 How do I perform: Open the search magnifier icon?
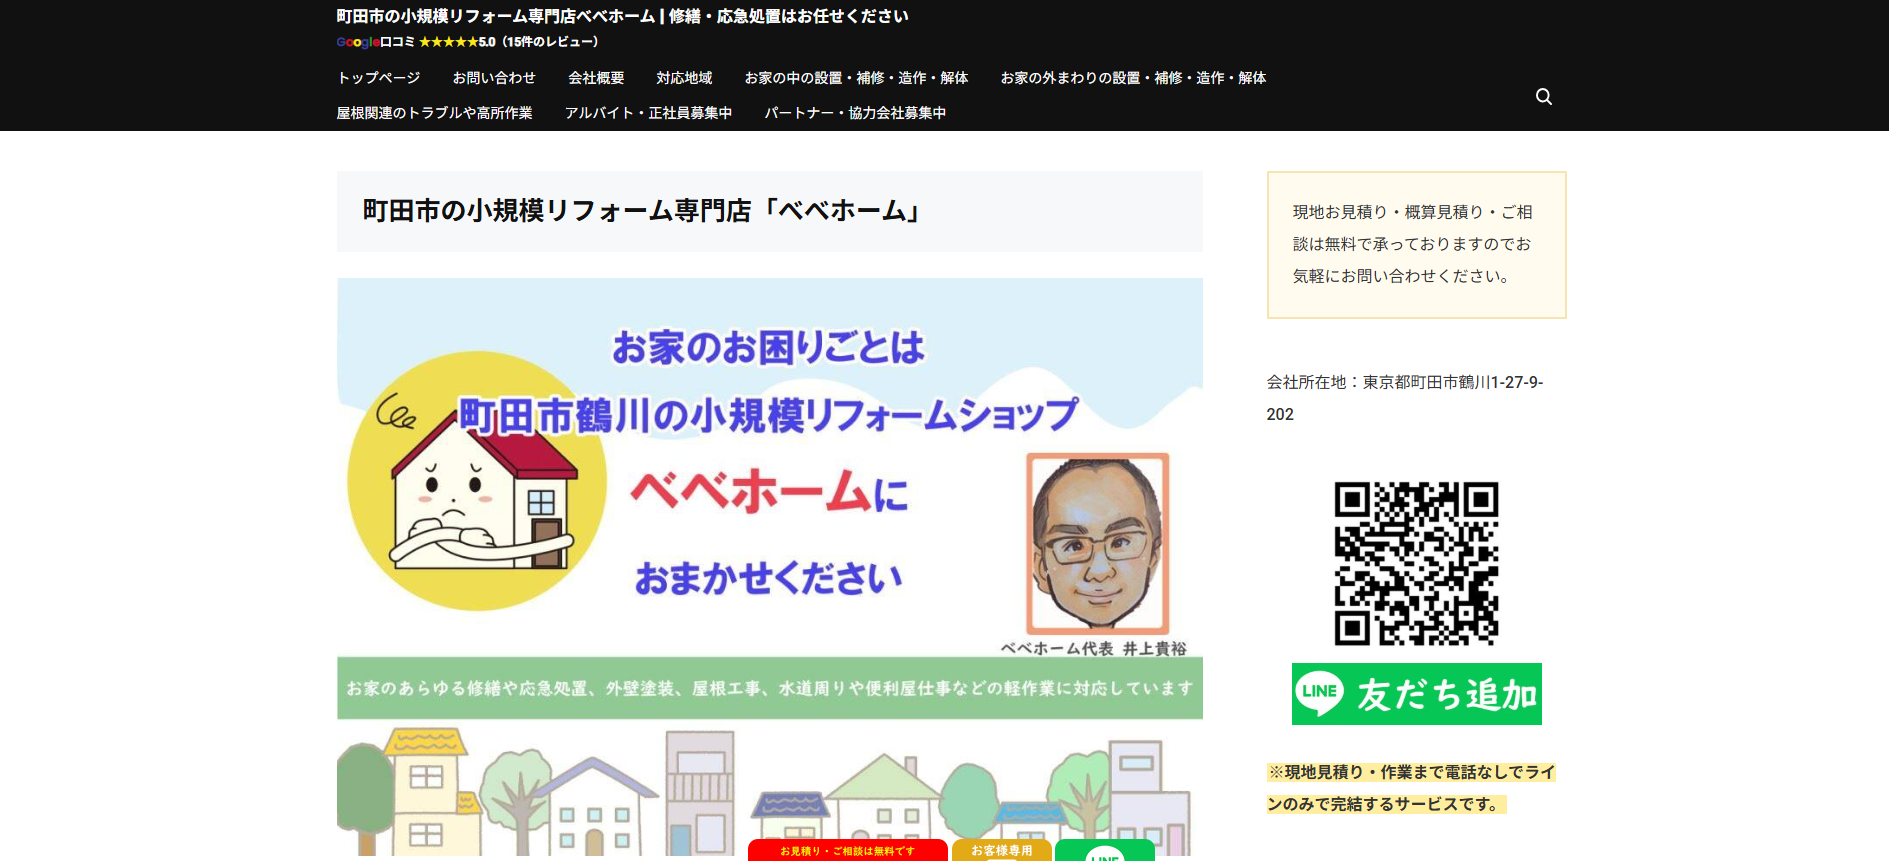tap(1543, 97)
